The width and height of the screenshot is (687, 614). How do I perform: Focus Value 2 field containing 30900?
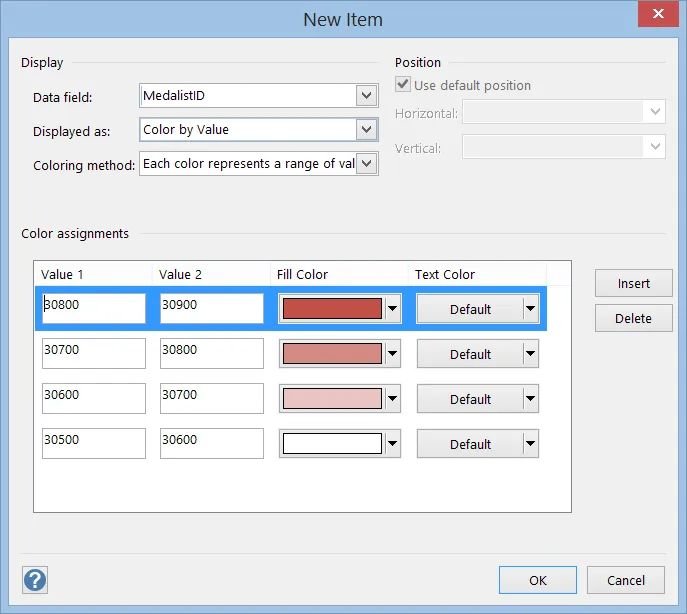pyautogui.click(x=212, y=309)
